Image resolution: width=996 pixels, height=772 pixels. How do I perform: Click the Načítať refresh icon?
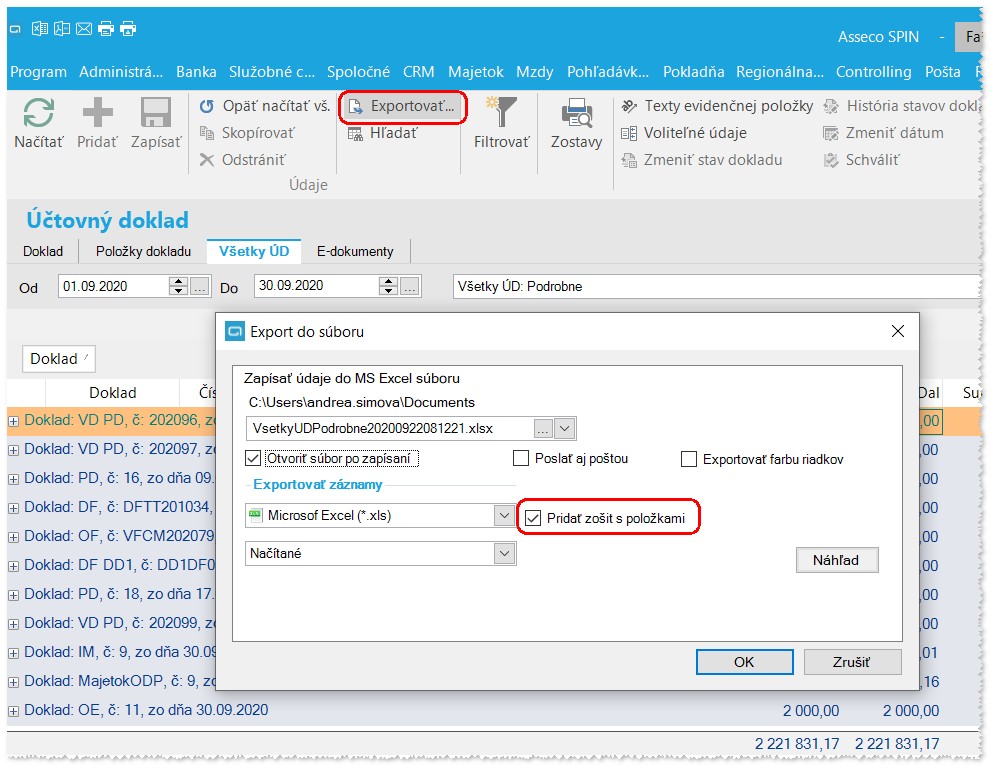[x=38, y=113]
